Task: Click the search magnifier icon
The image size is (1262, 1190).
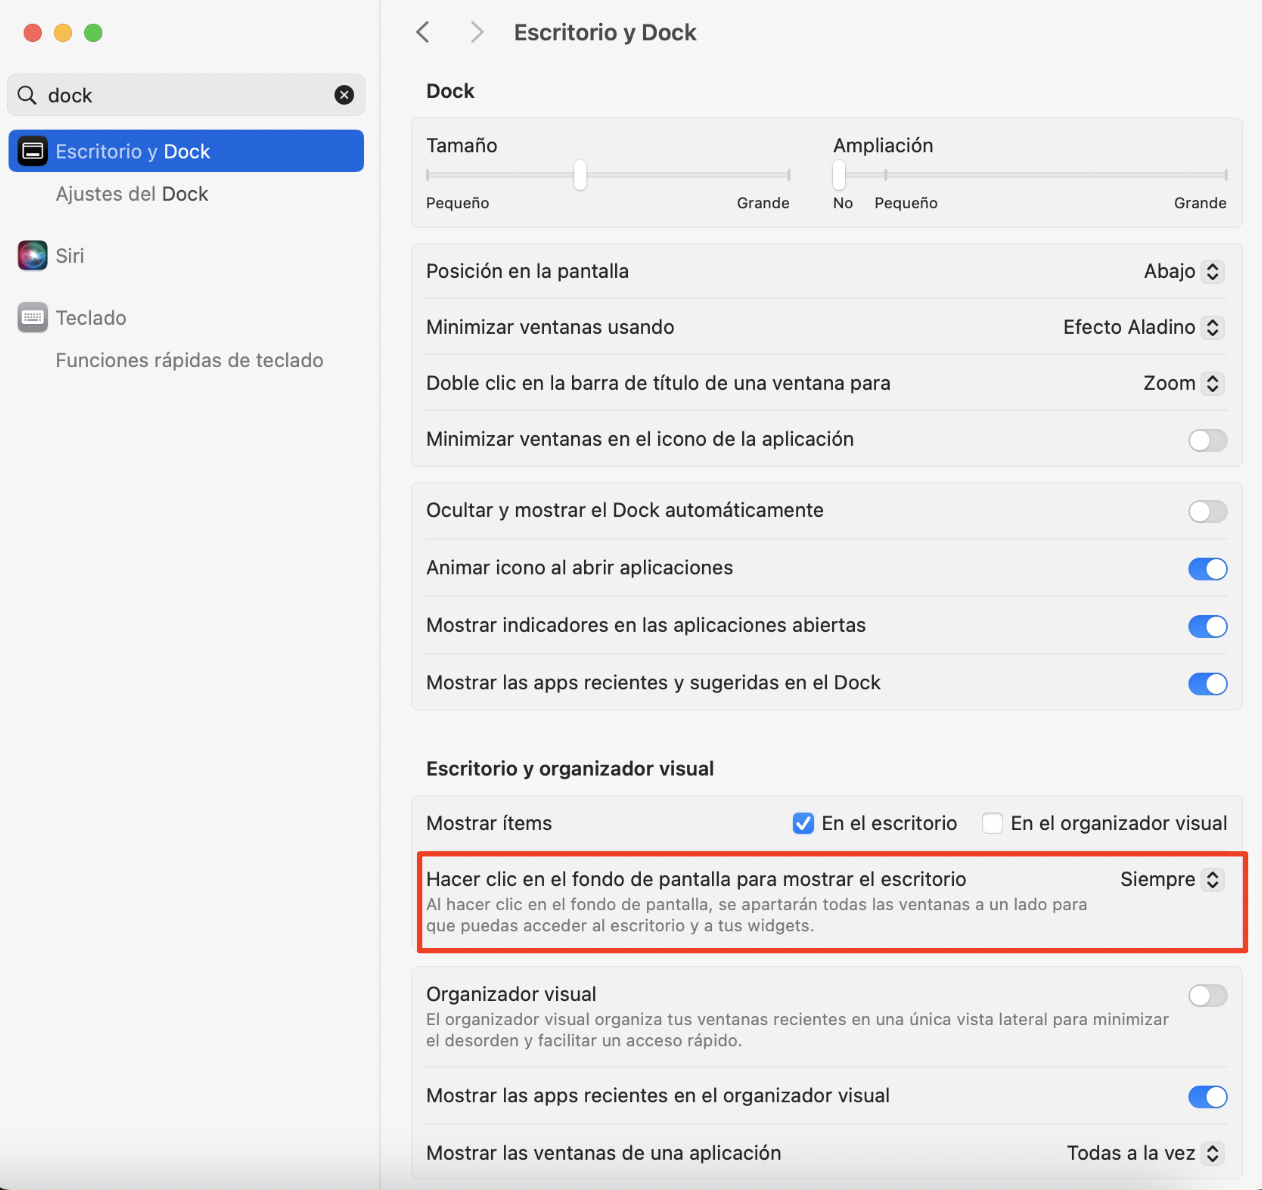Action: pyautogui.click(x=27, y=94)
